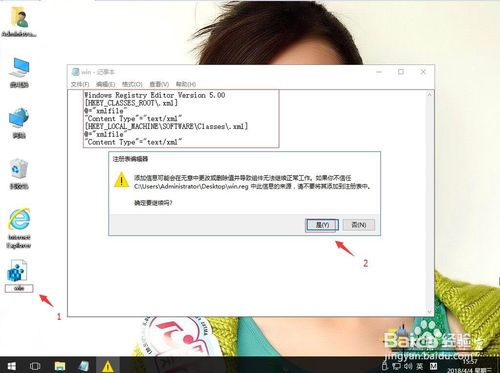Click the Registry Editor warning taskbar icon
500x373 pixels.
[x=108, y=366]
